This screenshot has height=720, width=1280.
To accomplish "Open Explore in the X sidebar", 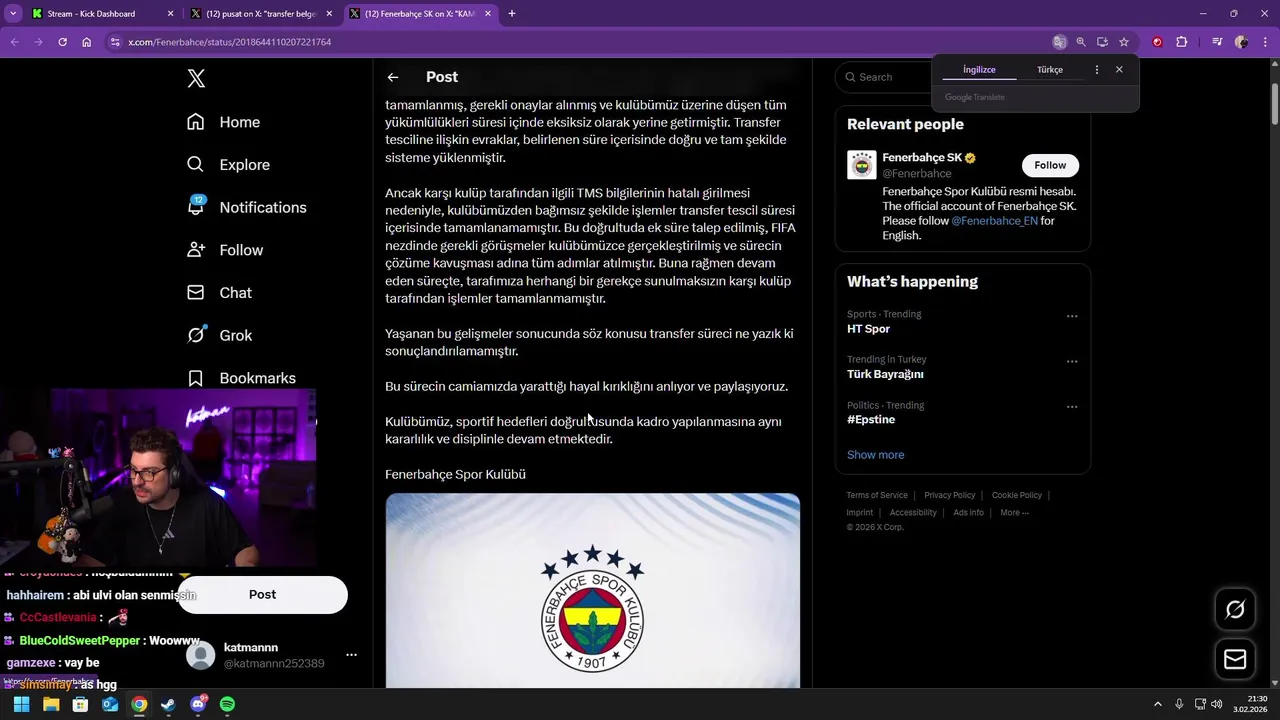I will (x=228, y=165).
